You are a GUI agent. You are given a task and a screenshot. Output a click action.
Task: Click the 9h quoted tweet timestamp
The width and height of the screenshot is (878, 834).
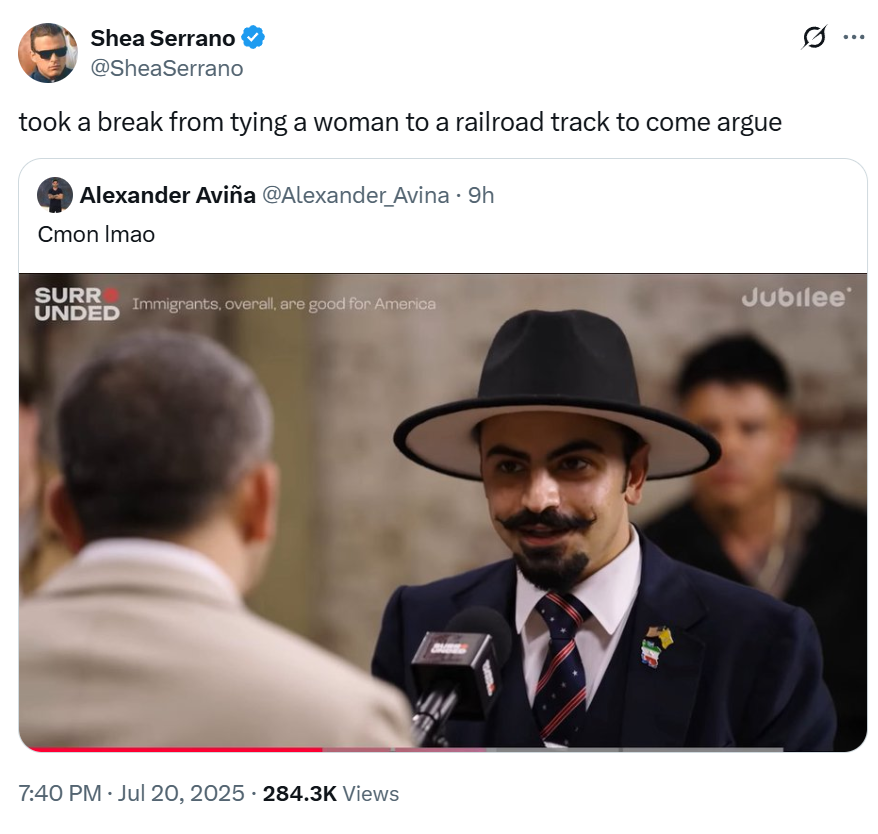pyautogui.click(x=481, y=195)
